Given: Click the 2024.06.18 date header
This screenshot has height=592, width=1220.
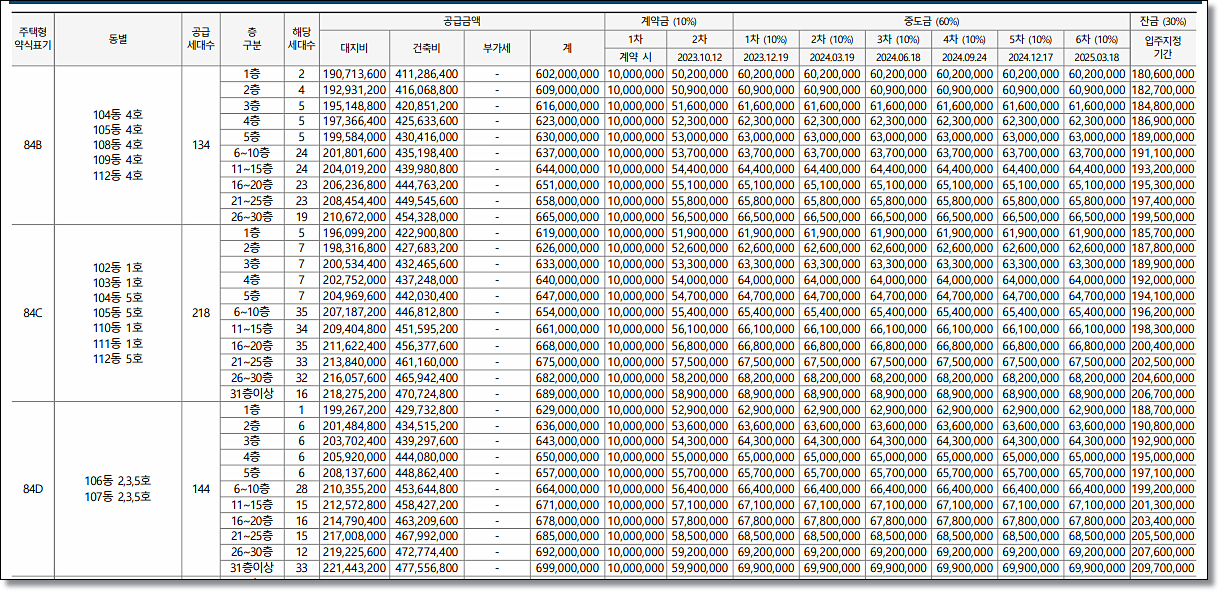Looking at the screenshot, I should 898,56.
